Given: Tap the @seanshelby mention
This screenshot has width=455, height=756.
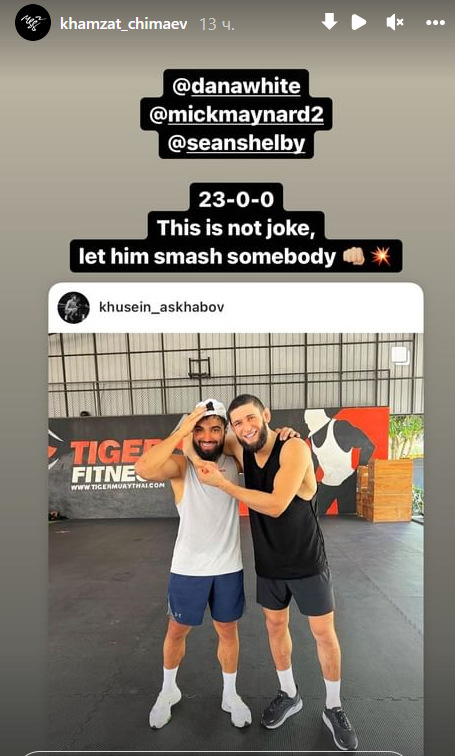Looking at the screenshot, I should 236,144.
